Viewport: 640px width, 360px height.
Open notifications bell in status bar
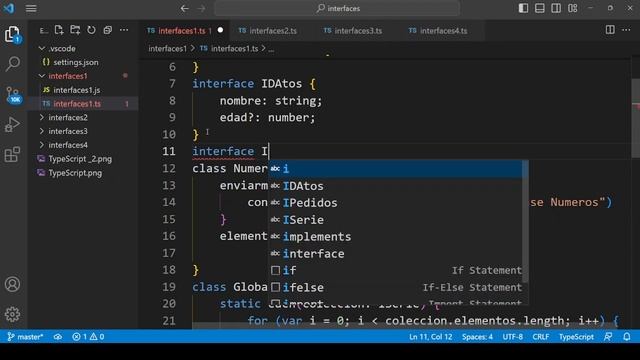point(627,337)
